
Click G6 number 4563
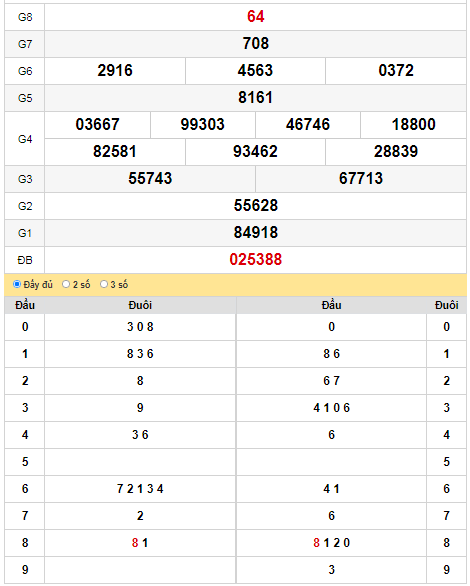(256, 71)
